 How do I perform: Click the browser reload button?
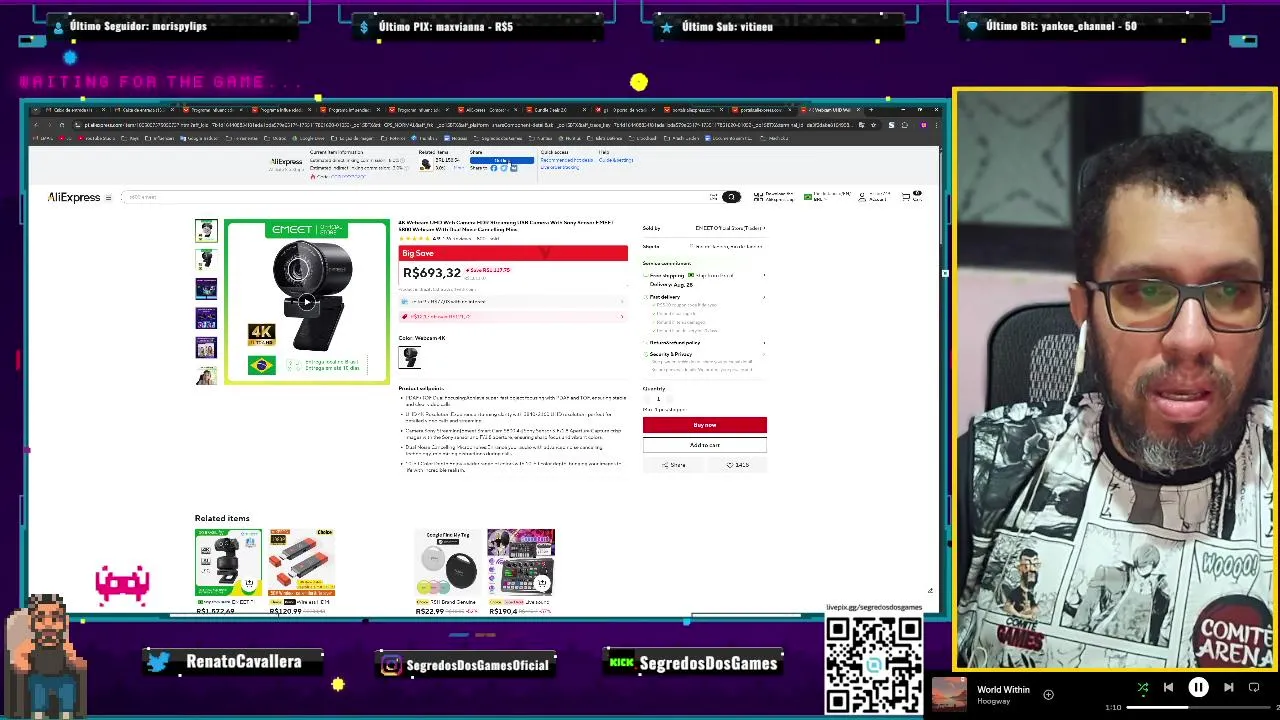(x=62, y=126)
